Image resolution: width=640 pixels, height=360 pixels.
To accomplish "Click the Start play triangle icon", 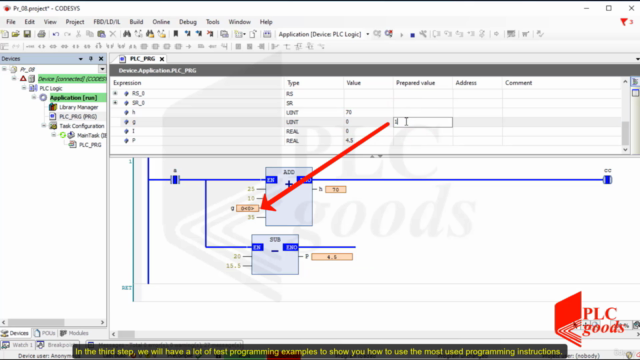I will point(402,35).
